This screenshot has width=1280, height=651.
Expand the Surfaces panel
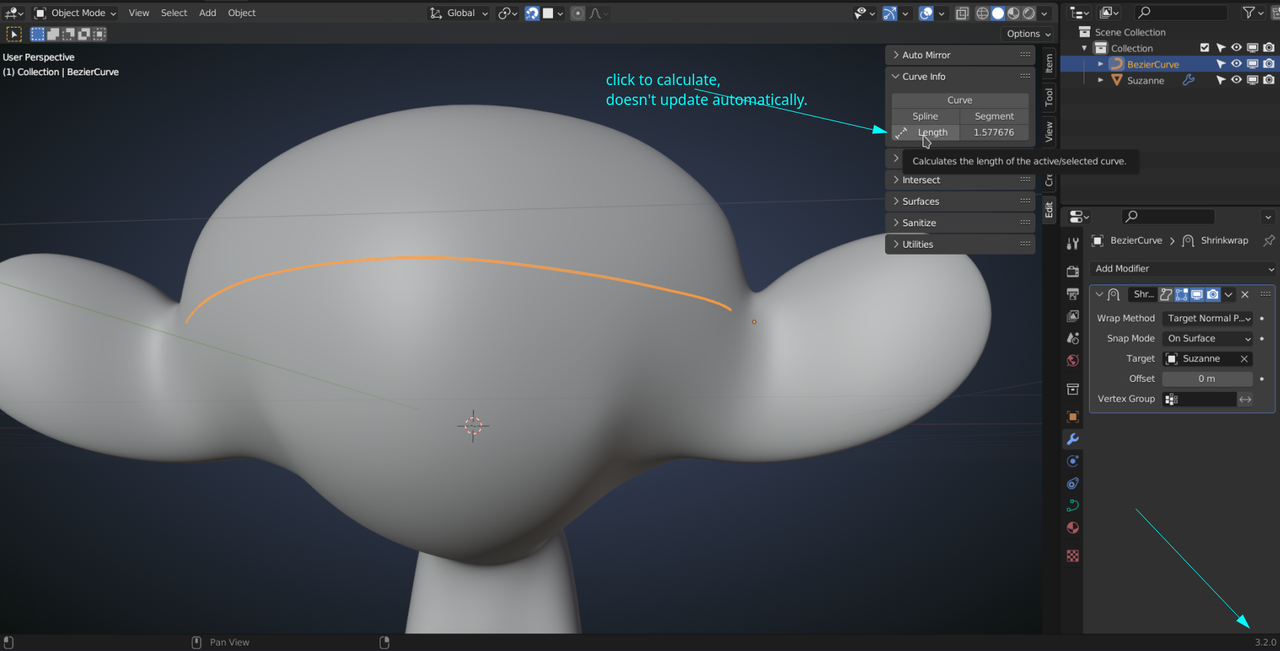click(960, 201)
